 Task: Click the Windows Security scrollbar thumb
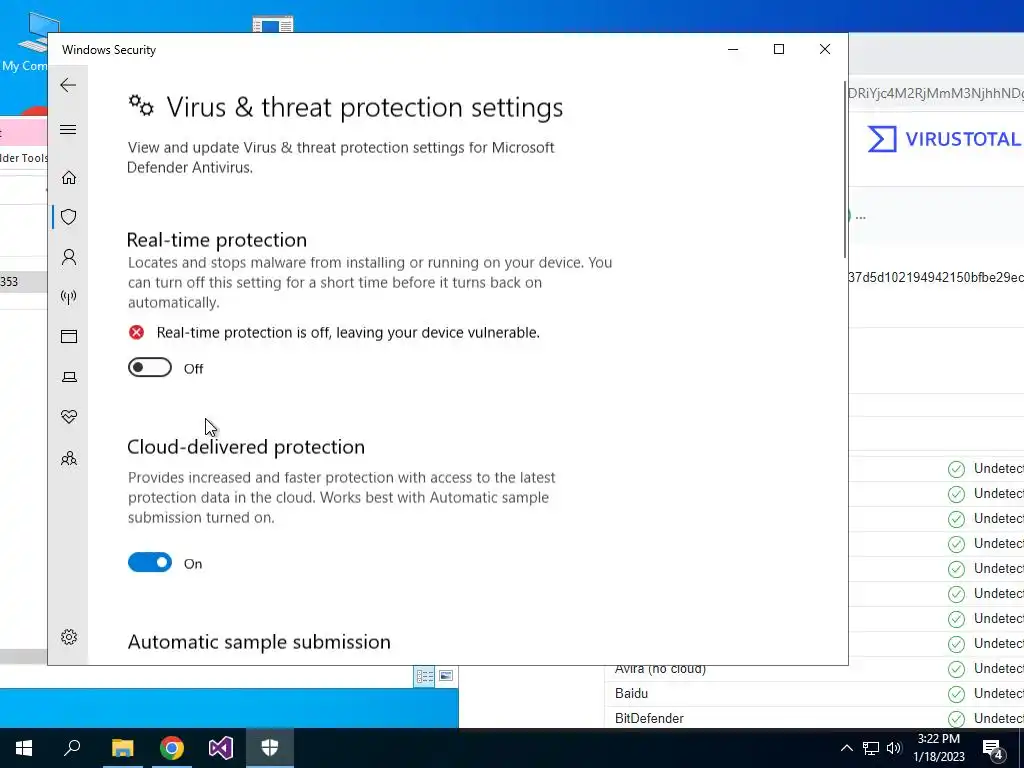(845, 170)
